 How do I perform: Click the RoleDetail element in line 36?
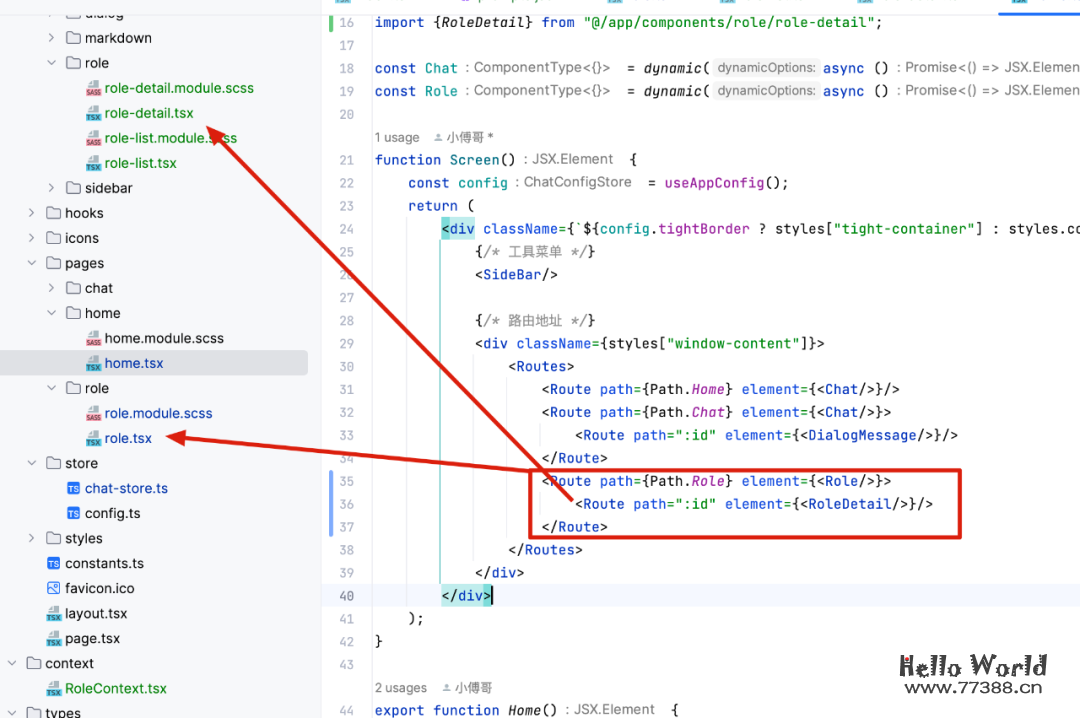pos(849,504)
